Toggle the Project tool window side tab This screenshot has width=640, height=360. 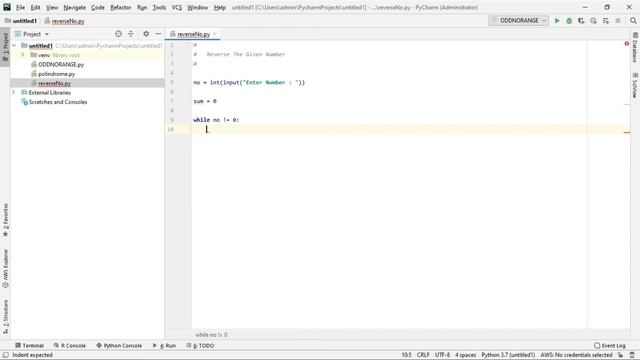coord(5,47)
